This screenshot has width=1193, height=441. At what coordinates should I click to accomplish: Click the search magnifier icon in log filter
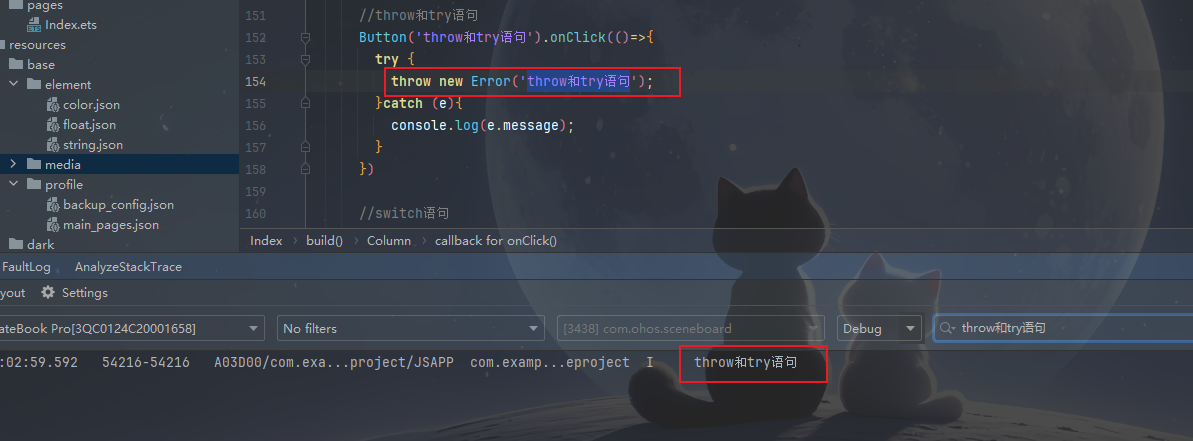tap(948, 328)
